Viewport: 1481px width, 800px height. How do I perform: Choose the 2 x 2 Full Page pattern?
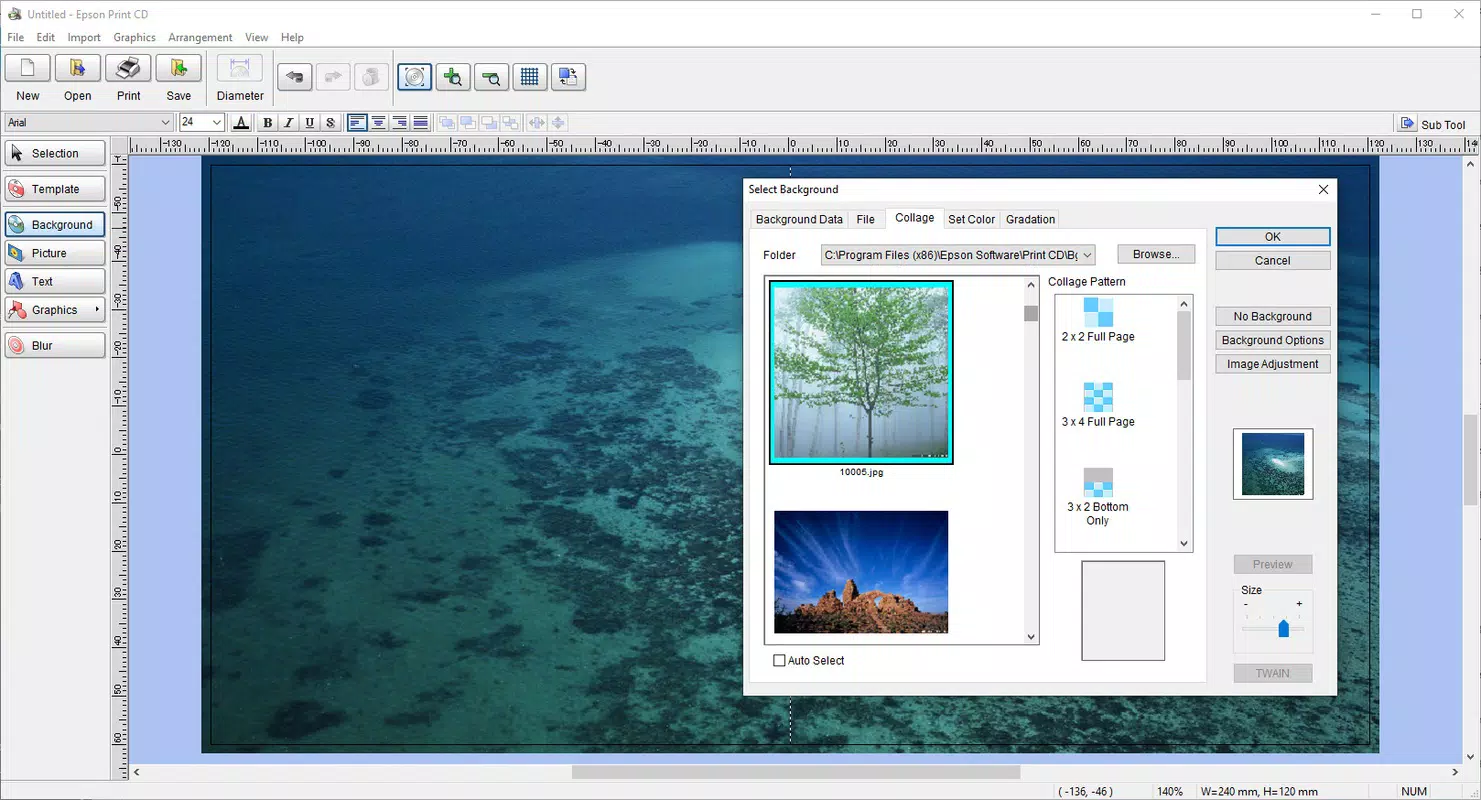(x=1098, y=320)
